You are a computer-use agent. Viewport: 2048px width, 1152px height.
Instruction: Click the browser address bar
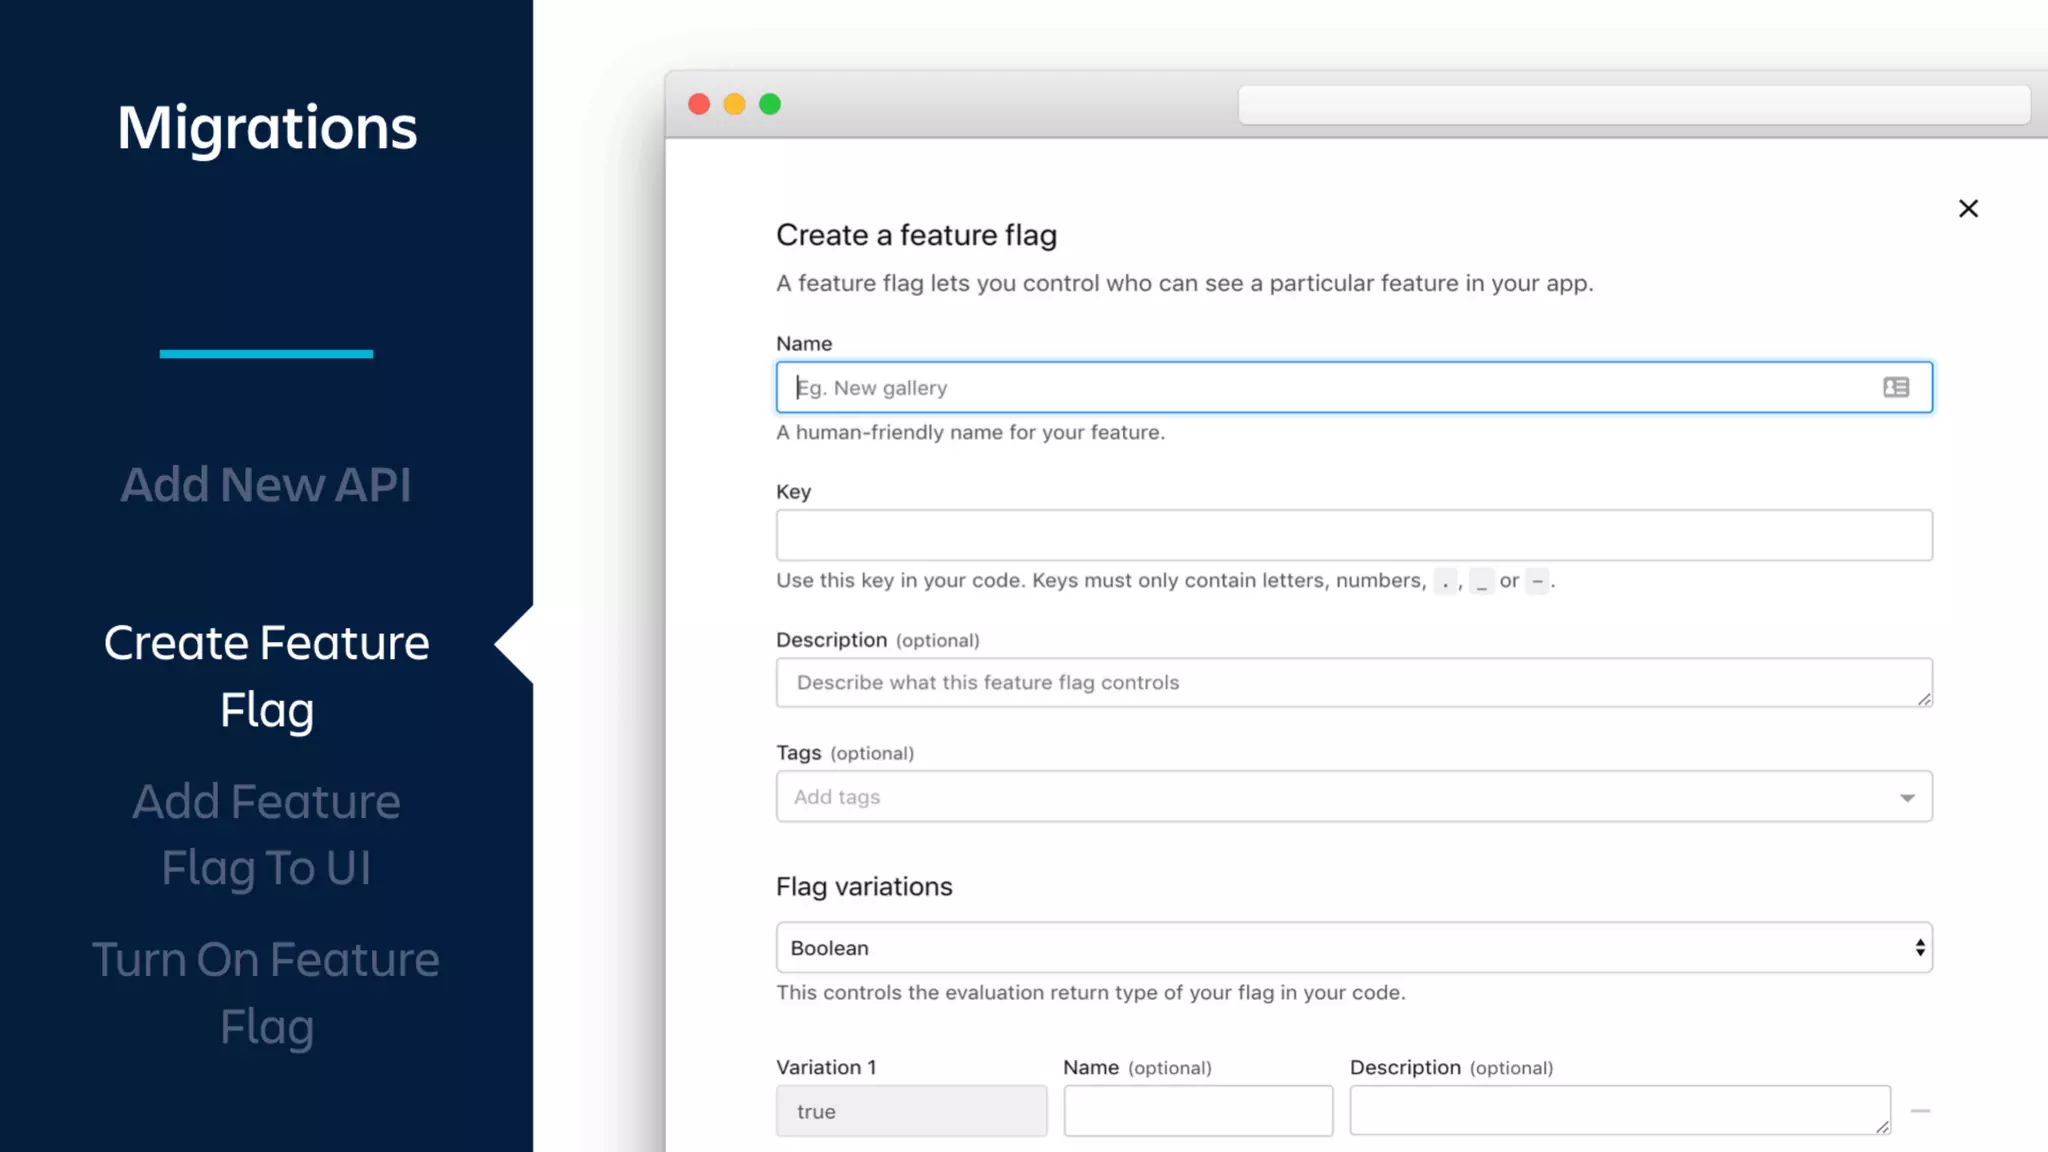[1634, 104]
